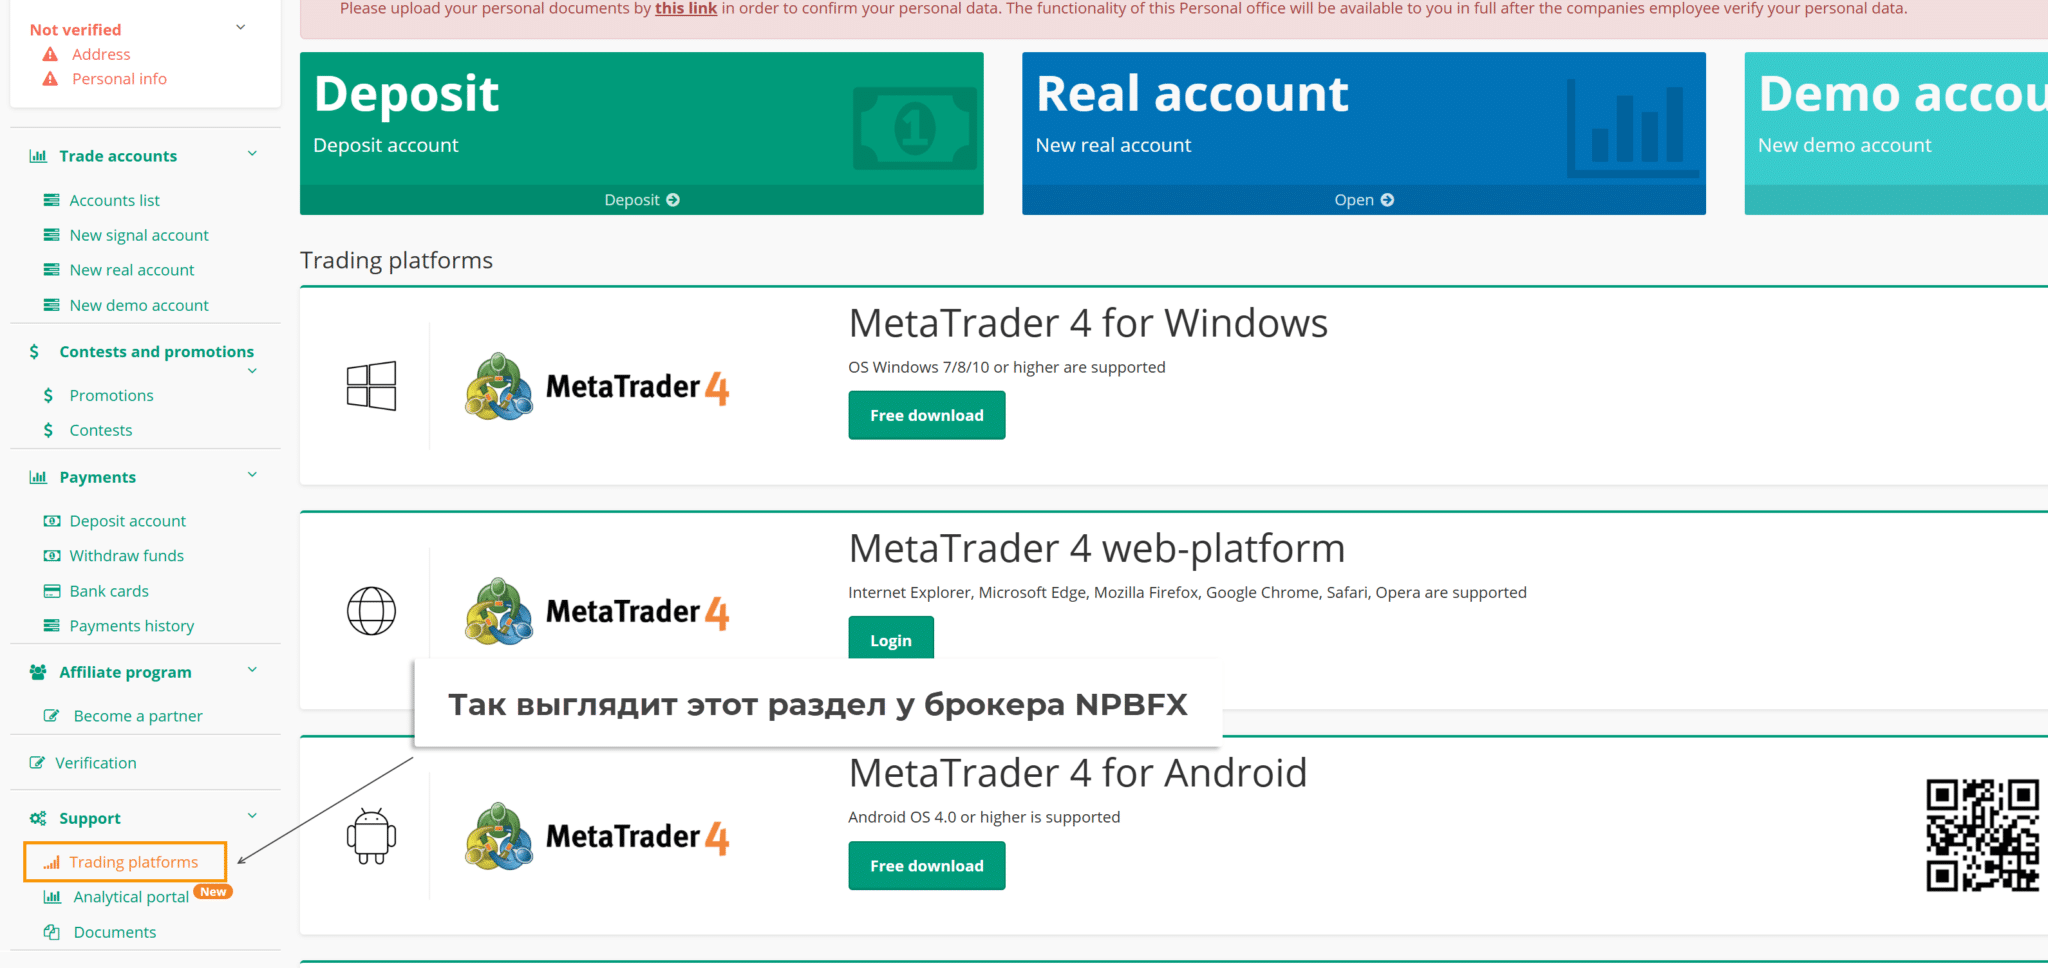Click the QR code for Android download
Viewport: 2048px width, 968px height.
(1982, 835)
